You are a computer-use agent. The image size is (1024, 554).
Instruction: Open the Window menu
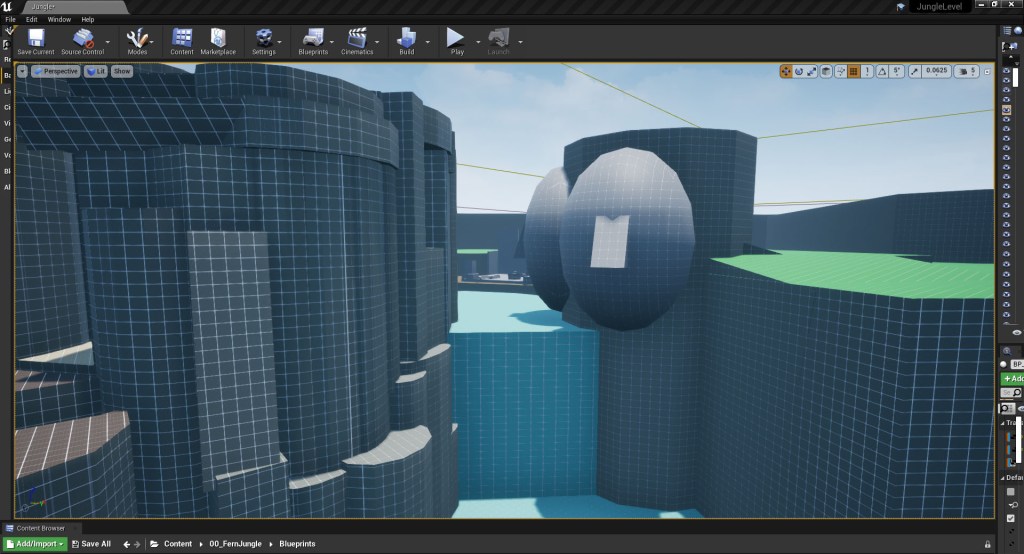click(59, 19)
